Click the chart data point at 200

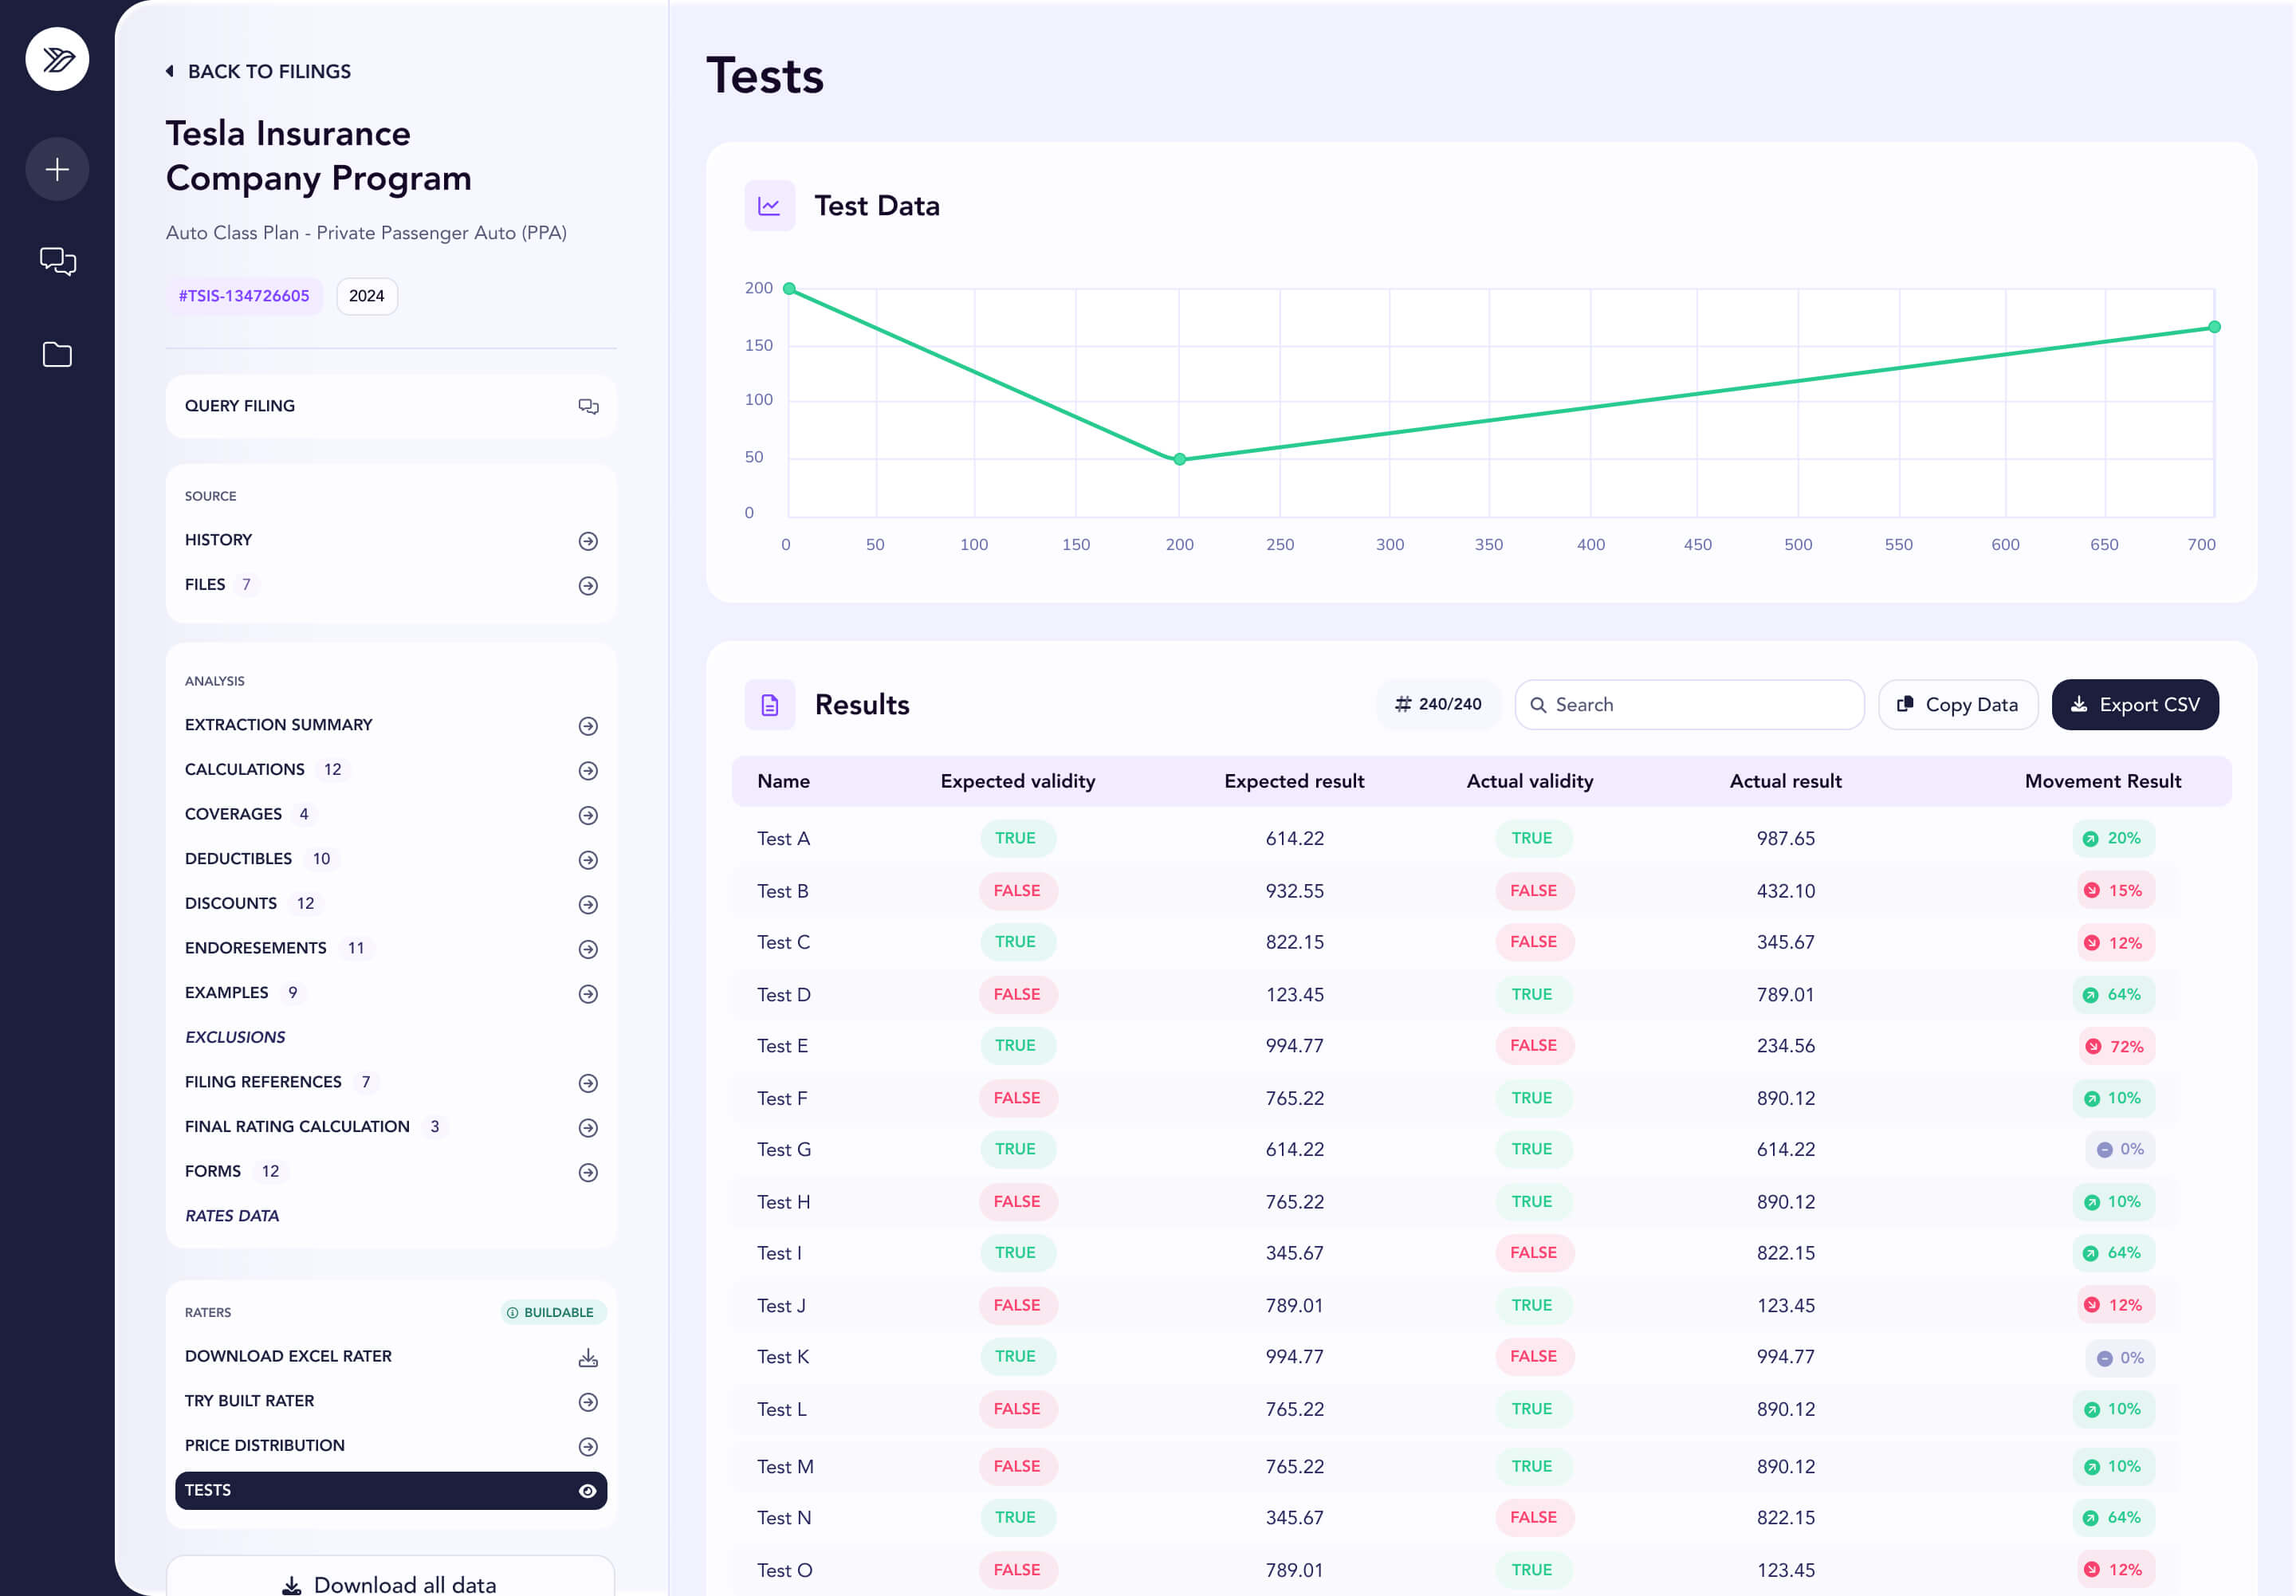tap(1180, 460)
